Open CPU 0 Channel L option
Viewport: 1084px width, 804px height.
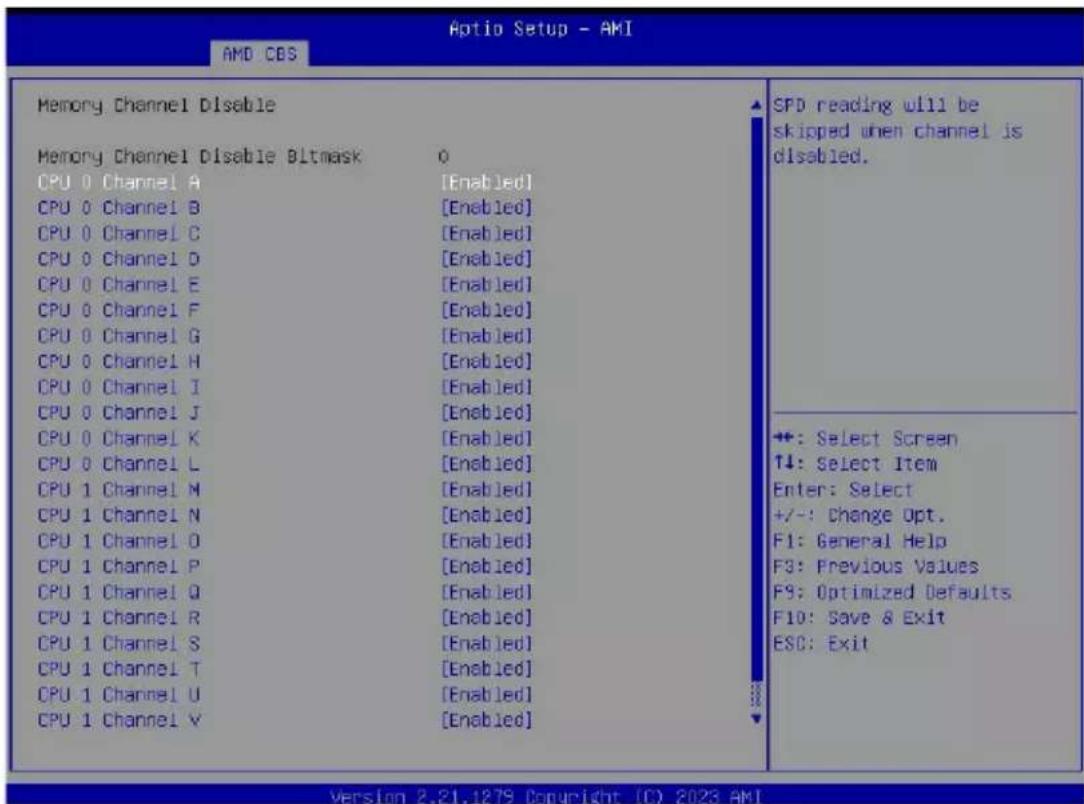pos(285,464)
